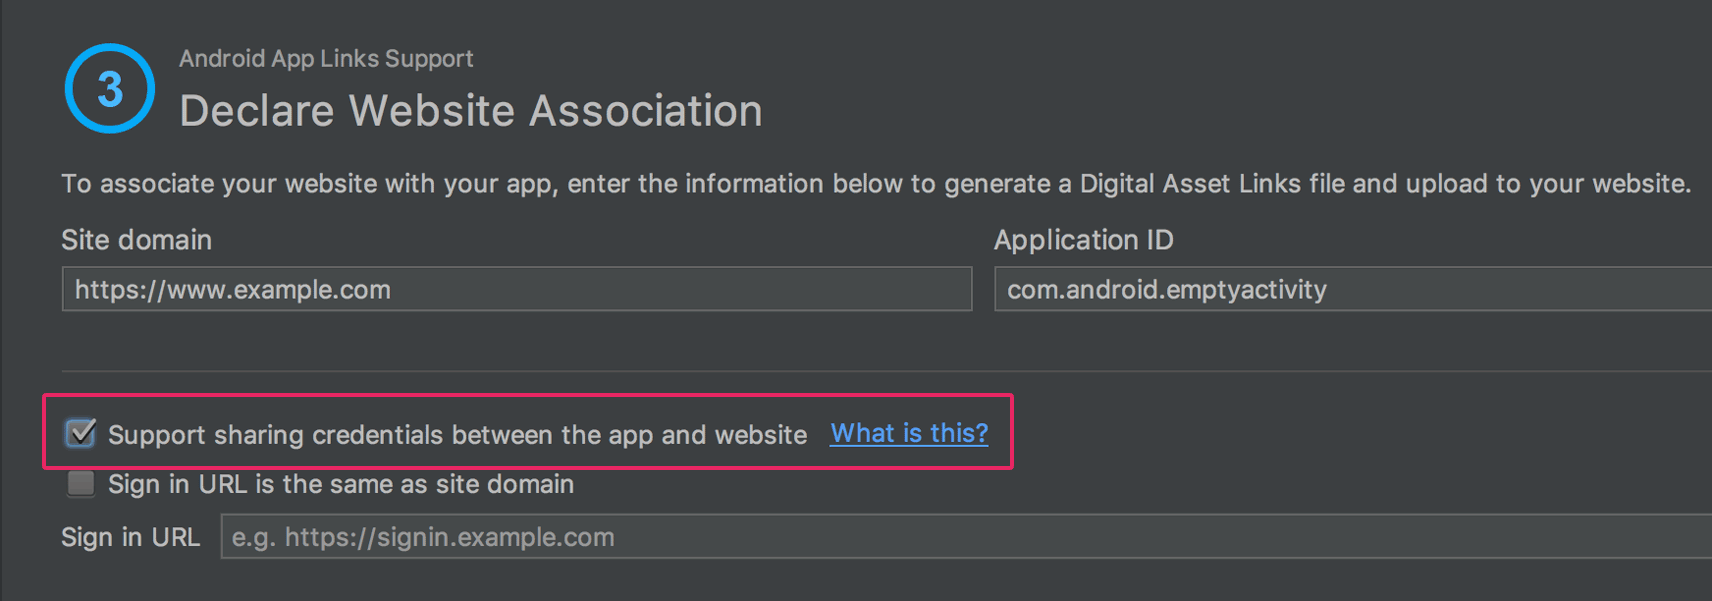1712x601 pixels.
Task: Click the https://www.example.com text
Action: point(232,290)
